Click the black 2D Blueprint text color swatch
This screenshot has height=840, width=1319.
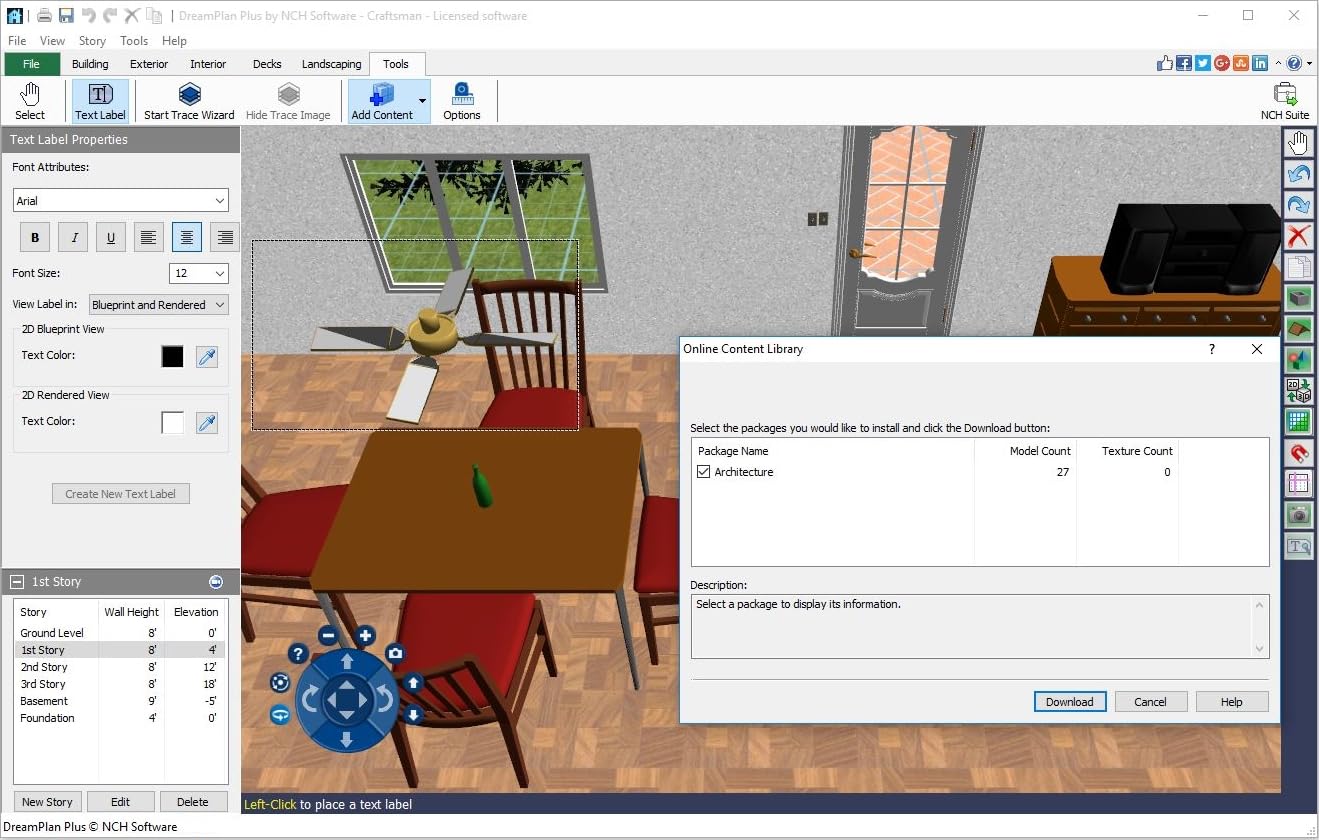[173, 356]
